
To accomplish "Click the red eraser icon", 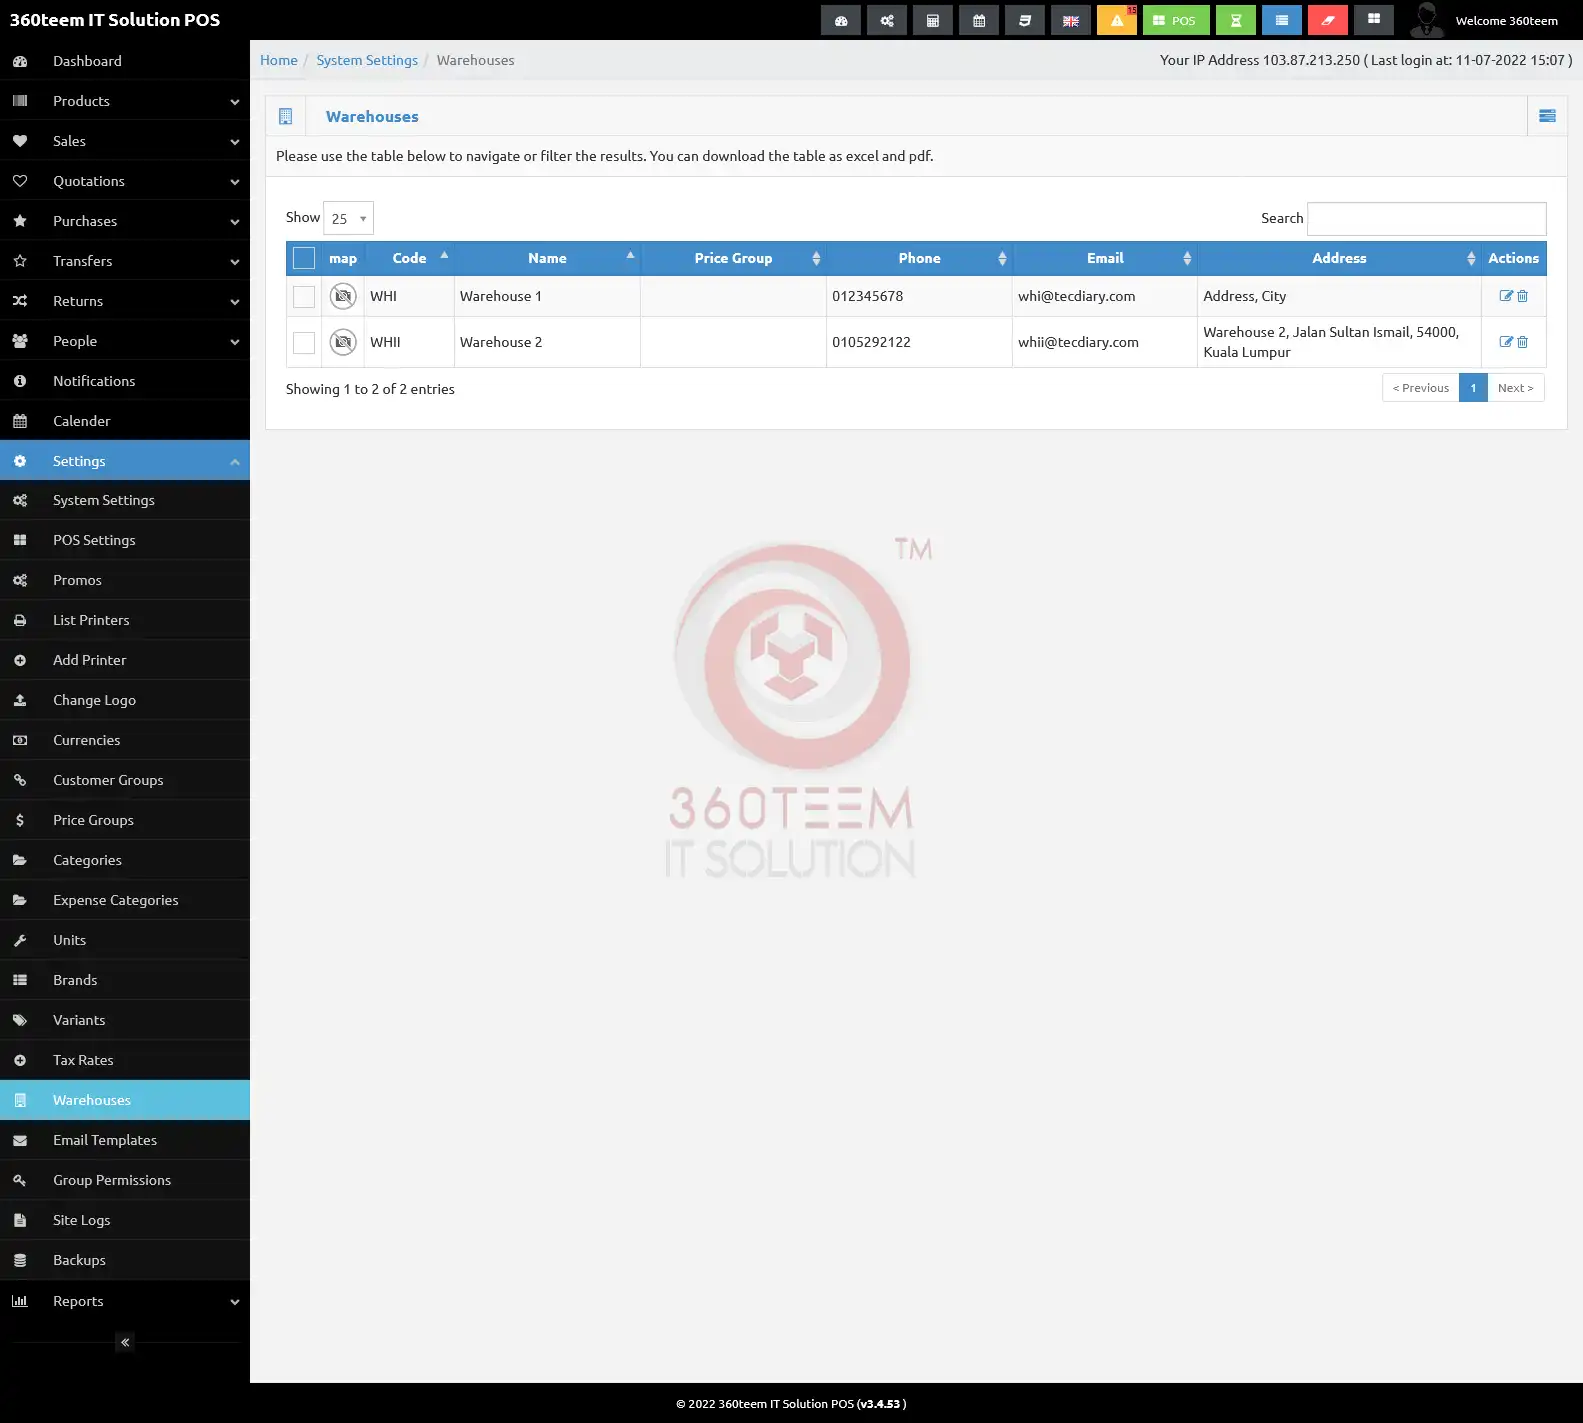I will (1328, 20).
